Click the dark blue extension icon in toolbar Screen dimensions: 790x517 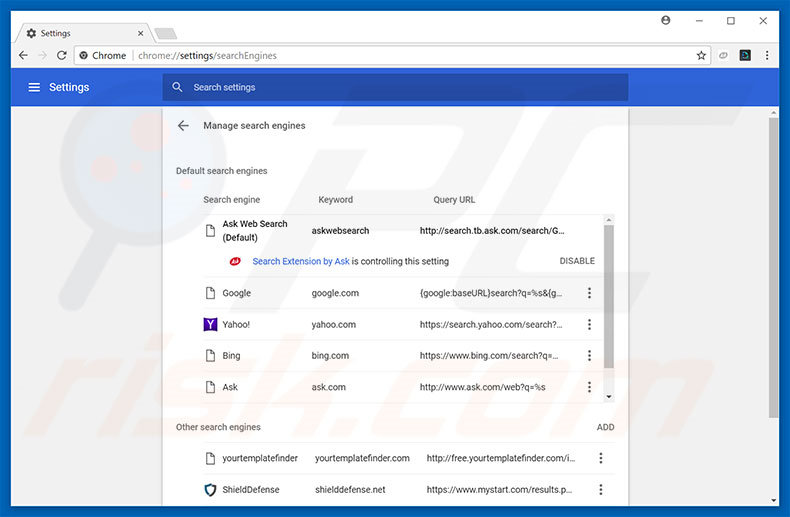click(745, 55)
